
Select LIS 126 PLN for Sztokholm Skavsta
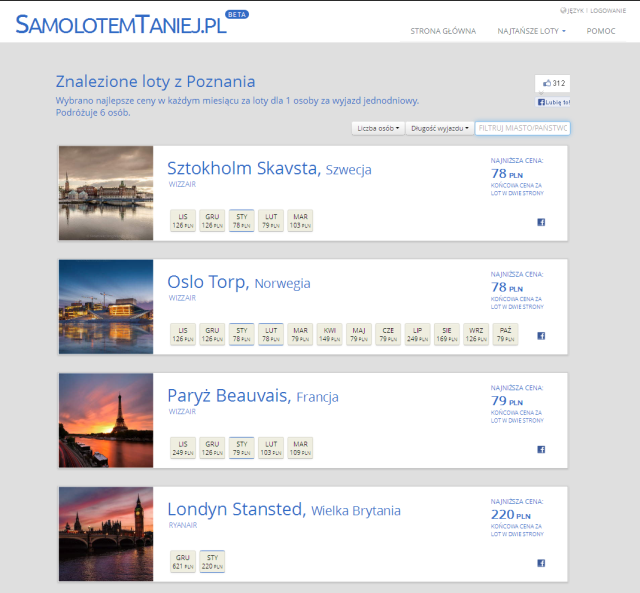[x=183, y=221]
